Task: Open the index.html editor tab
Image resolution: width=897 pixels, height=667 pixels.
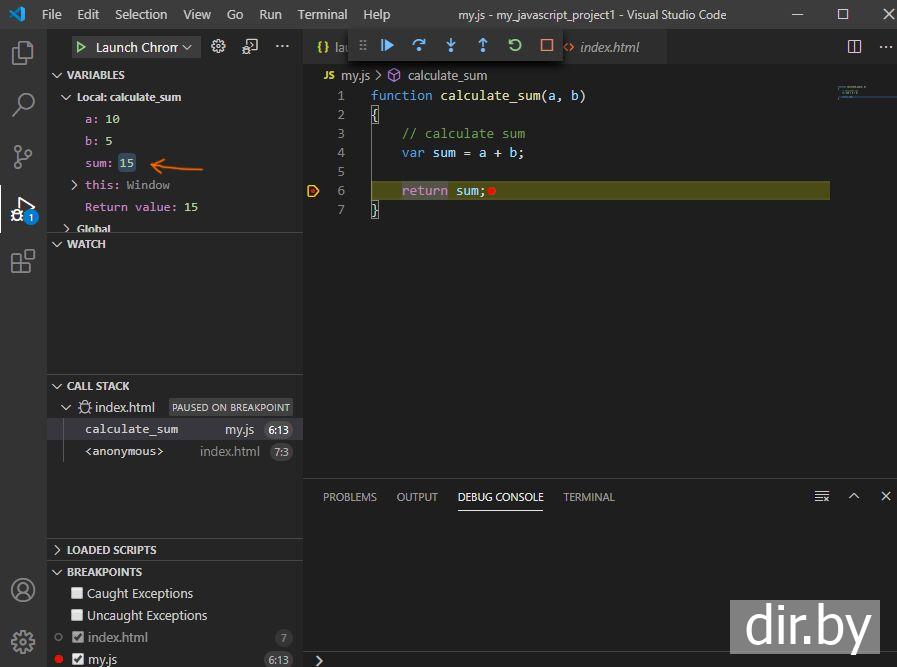Action: (609, 47)
